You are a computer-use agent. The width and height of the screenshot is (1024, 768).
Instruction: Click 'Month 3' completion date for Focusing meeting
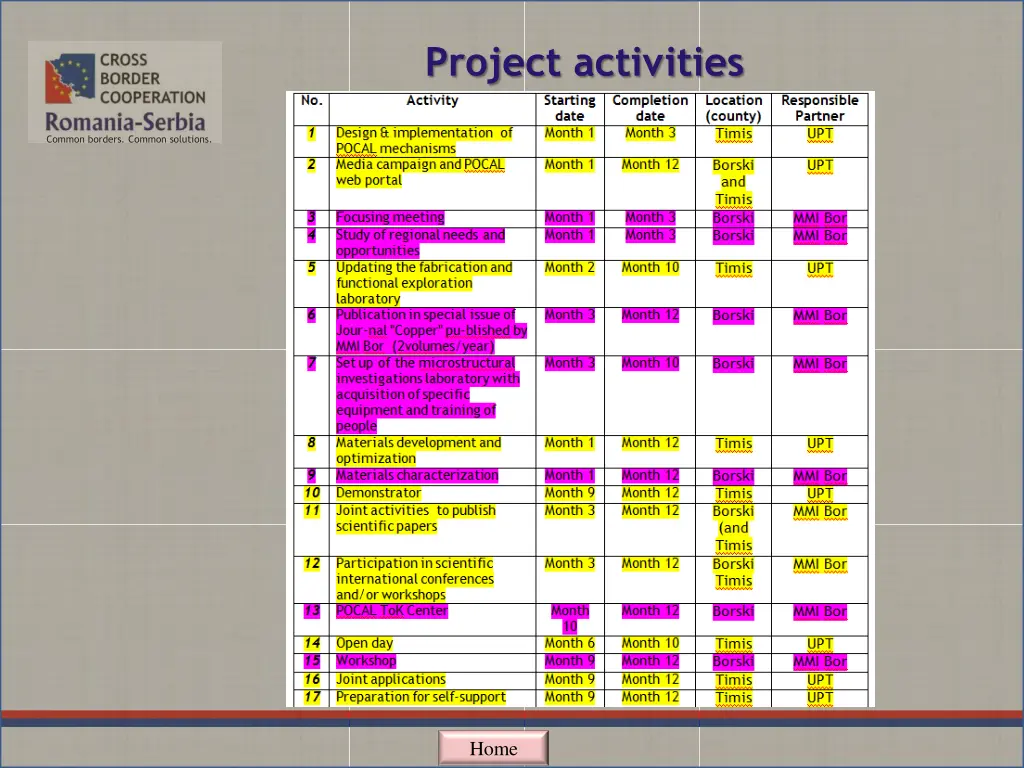click(650, 217)
